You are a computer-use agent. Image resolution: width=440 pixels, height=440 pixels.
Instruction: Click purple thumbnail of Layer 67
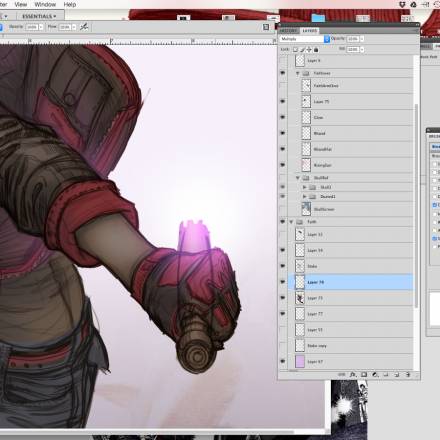[x=300, y=361]
